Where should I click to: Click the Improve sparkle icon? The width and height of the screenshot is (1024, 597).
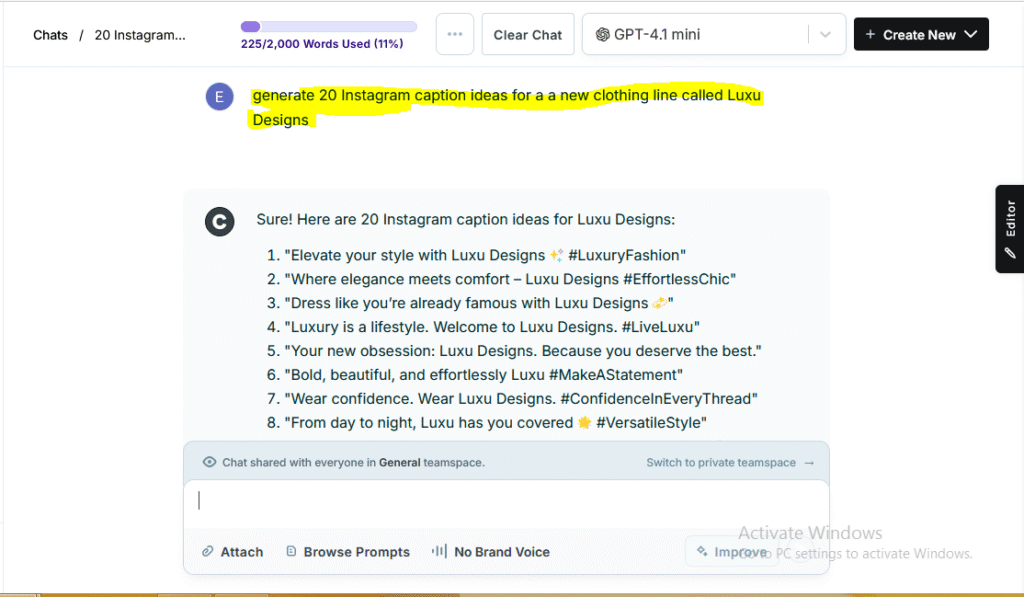(x=702, y=551)
